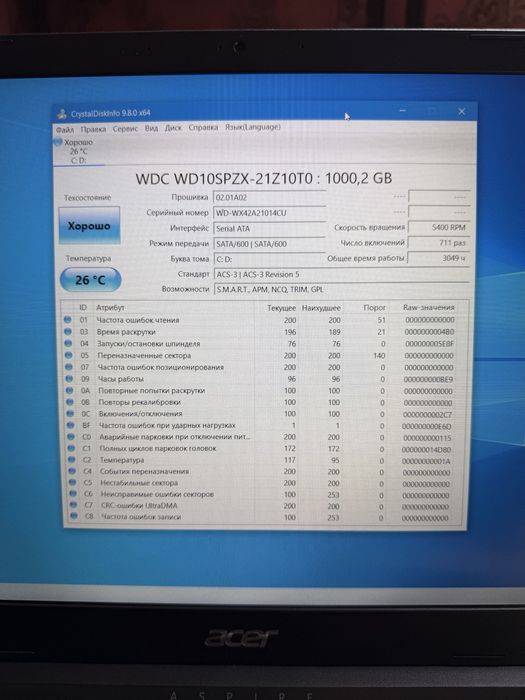This screenshot has width=525, height=700.
Task: Open the Правка menu
Action: pyautogui.click(x=93, y=129)
